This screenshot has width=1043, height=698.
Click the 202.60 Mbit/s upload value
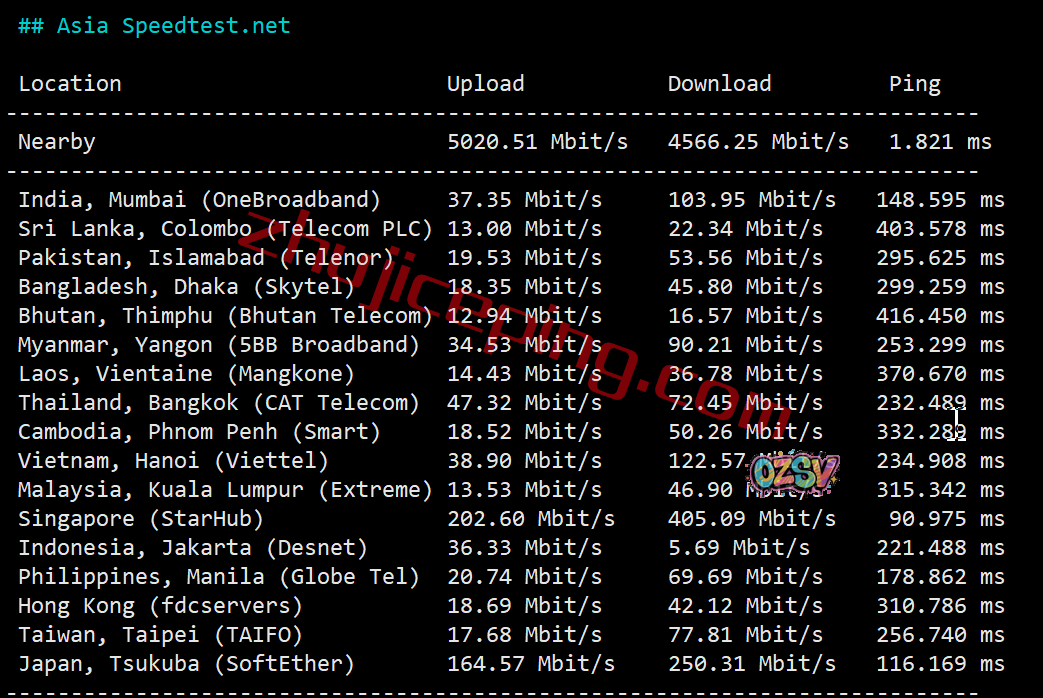(x=531, y=519)
